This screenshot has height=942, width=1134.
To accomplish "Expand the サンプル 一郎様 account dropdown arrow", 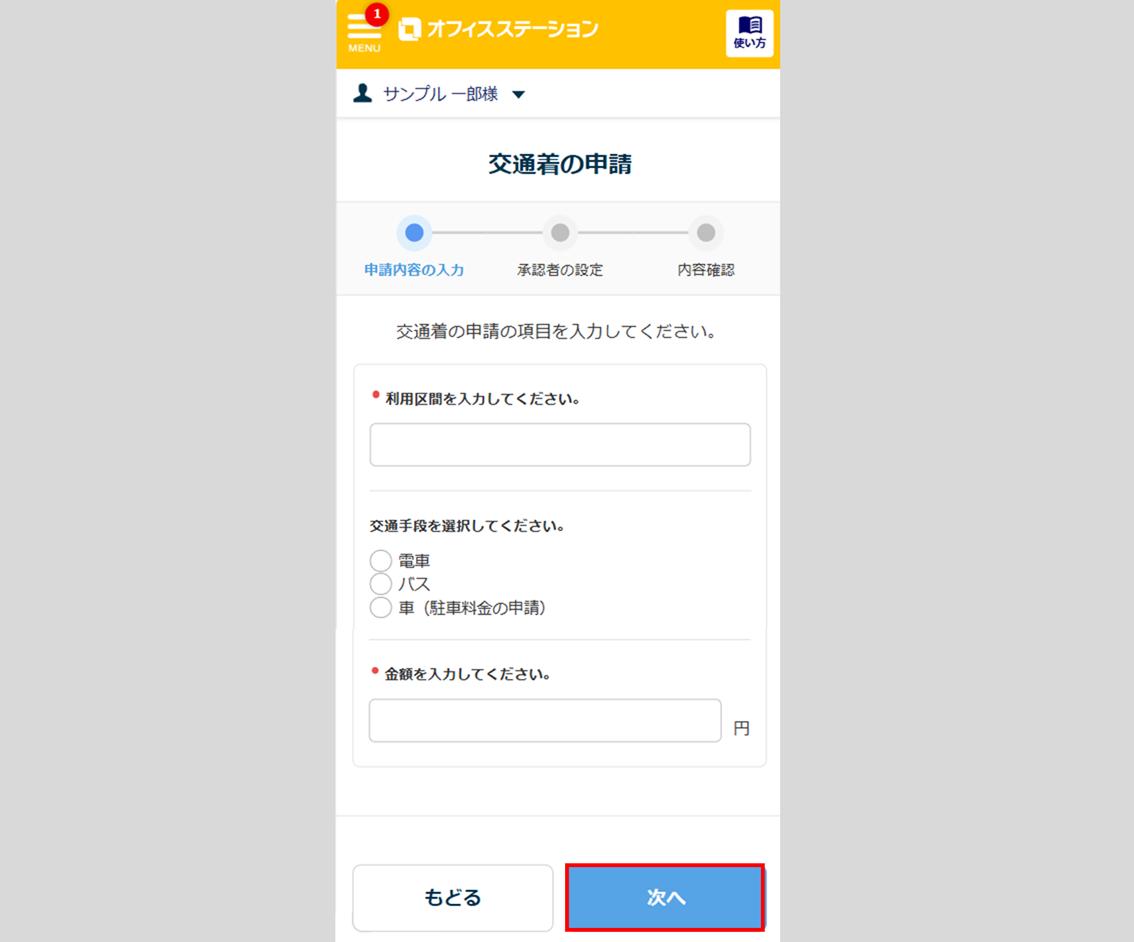I will tap(519, 94).
